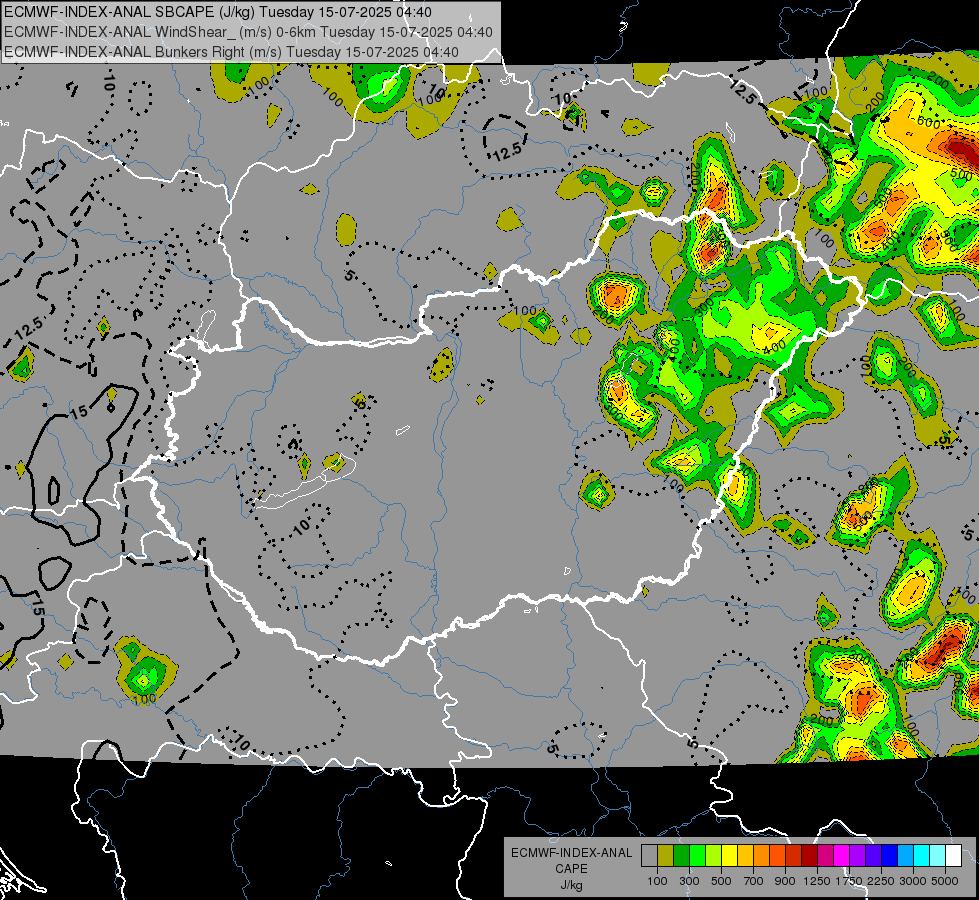The width and height of the screenshot is (979, 900).
Task: Click the Bunkers Right (m/s) title line
Action: [231, 52]
